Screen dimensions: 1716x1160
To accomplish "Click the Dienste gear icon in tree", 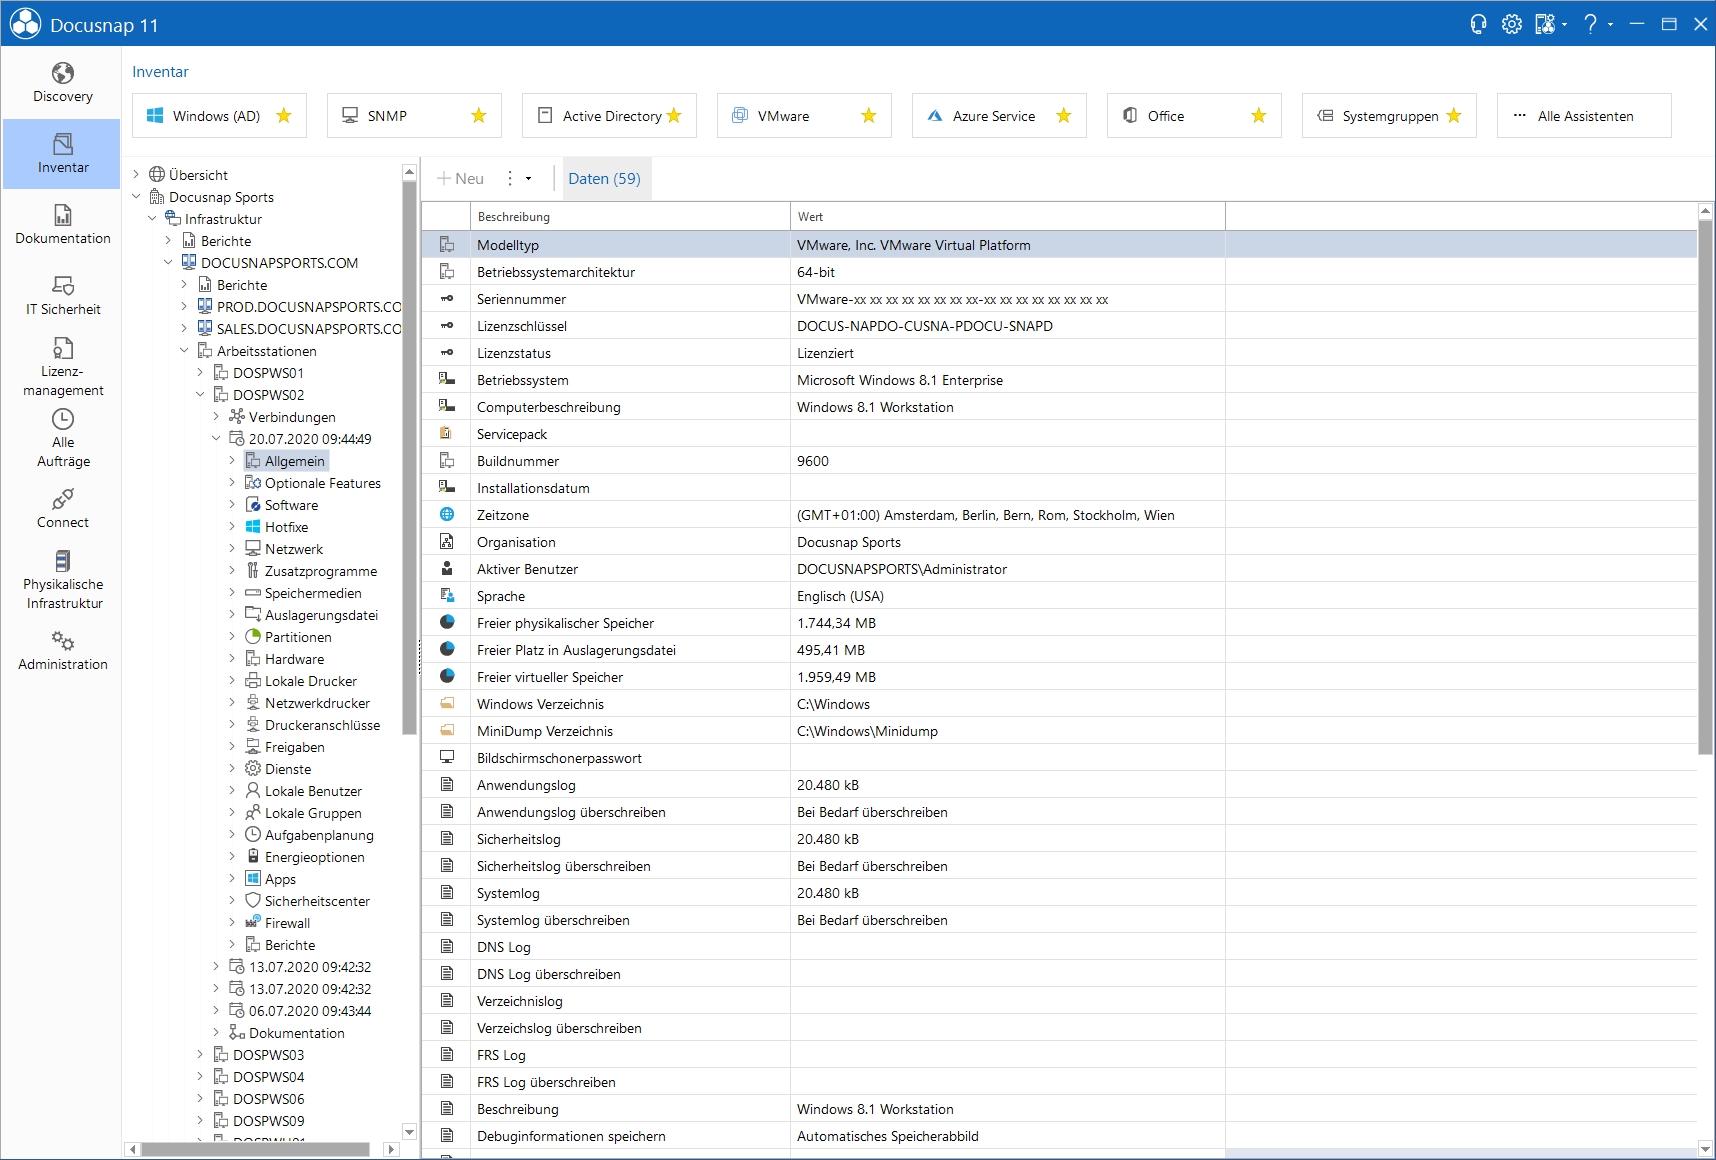I will 253,769.
